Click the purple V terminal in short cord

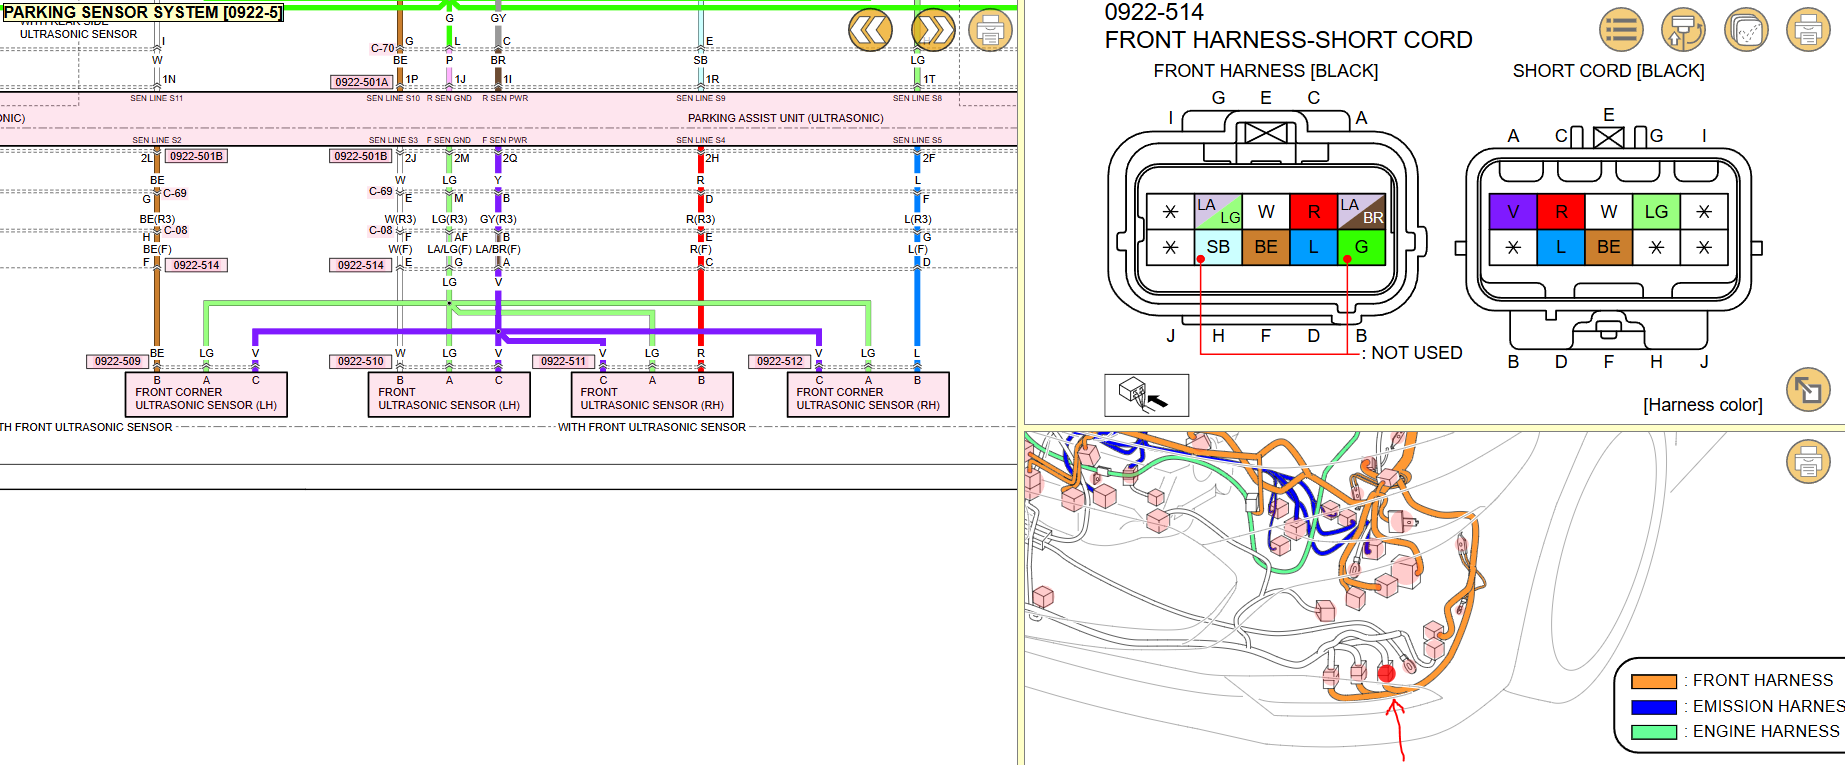[x=1513, y=212]
